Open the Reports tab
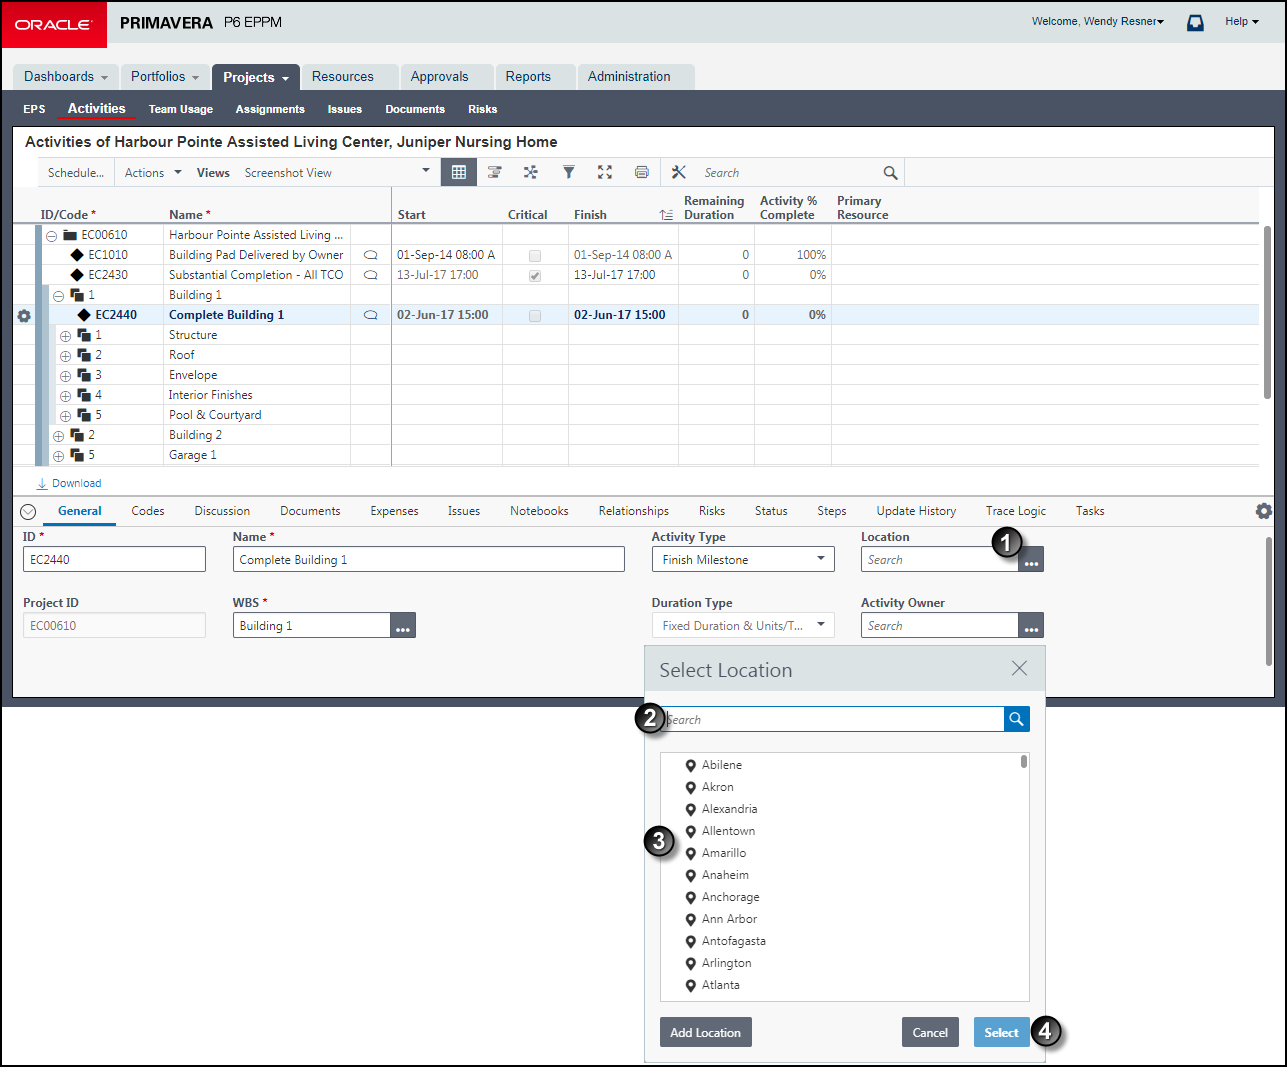Viewport: 1287px width, 1067px height. coord(535,77)
